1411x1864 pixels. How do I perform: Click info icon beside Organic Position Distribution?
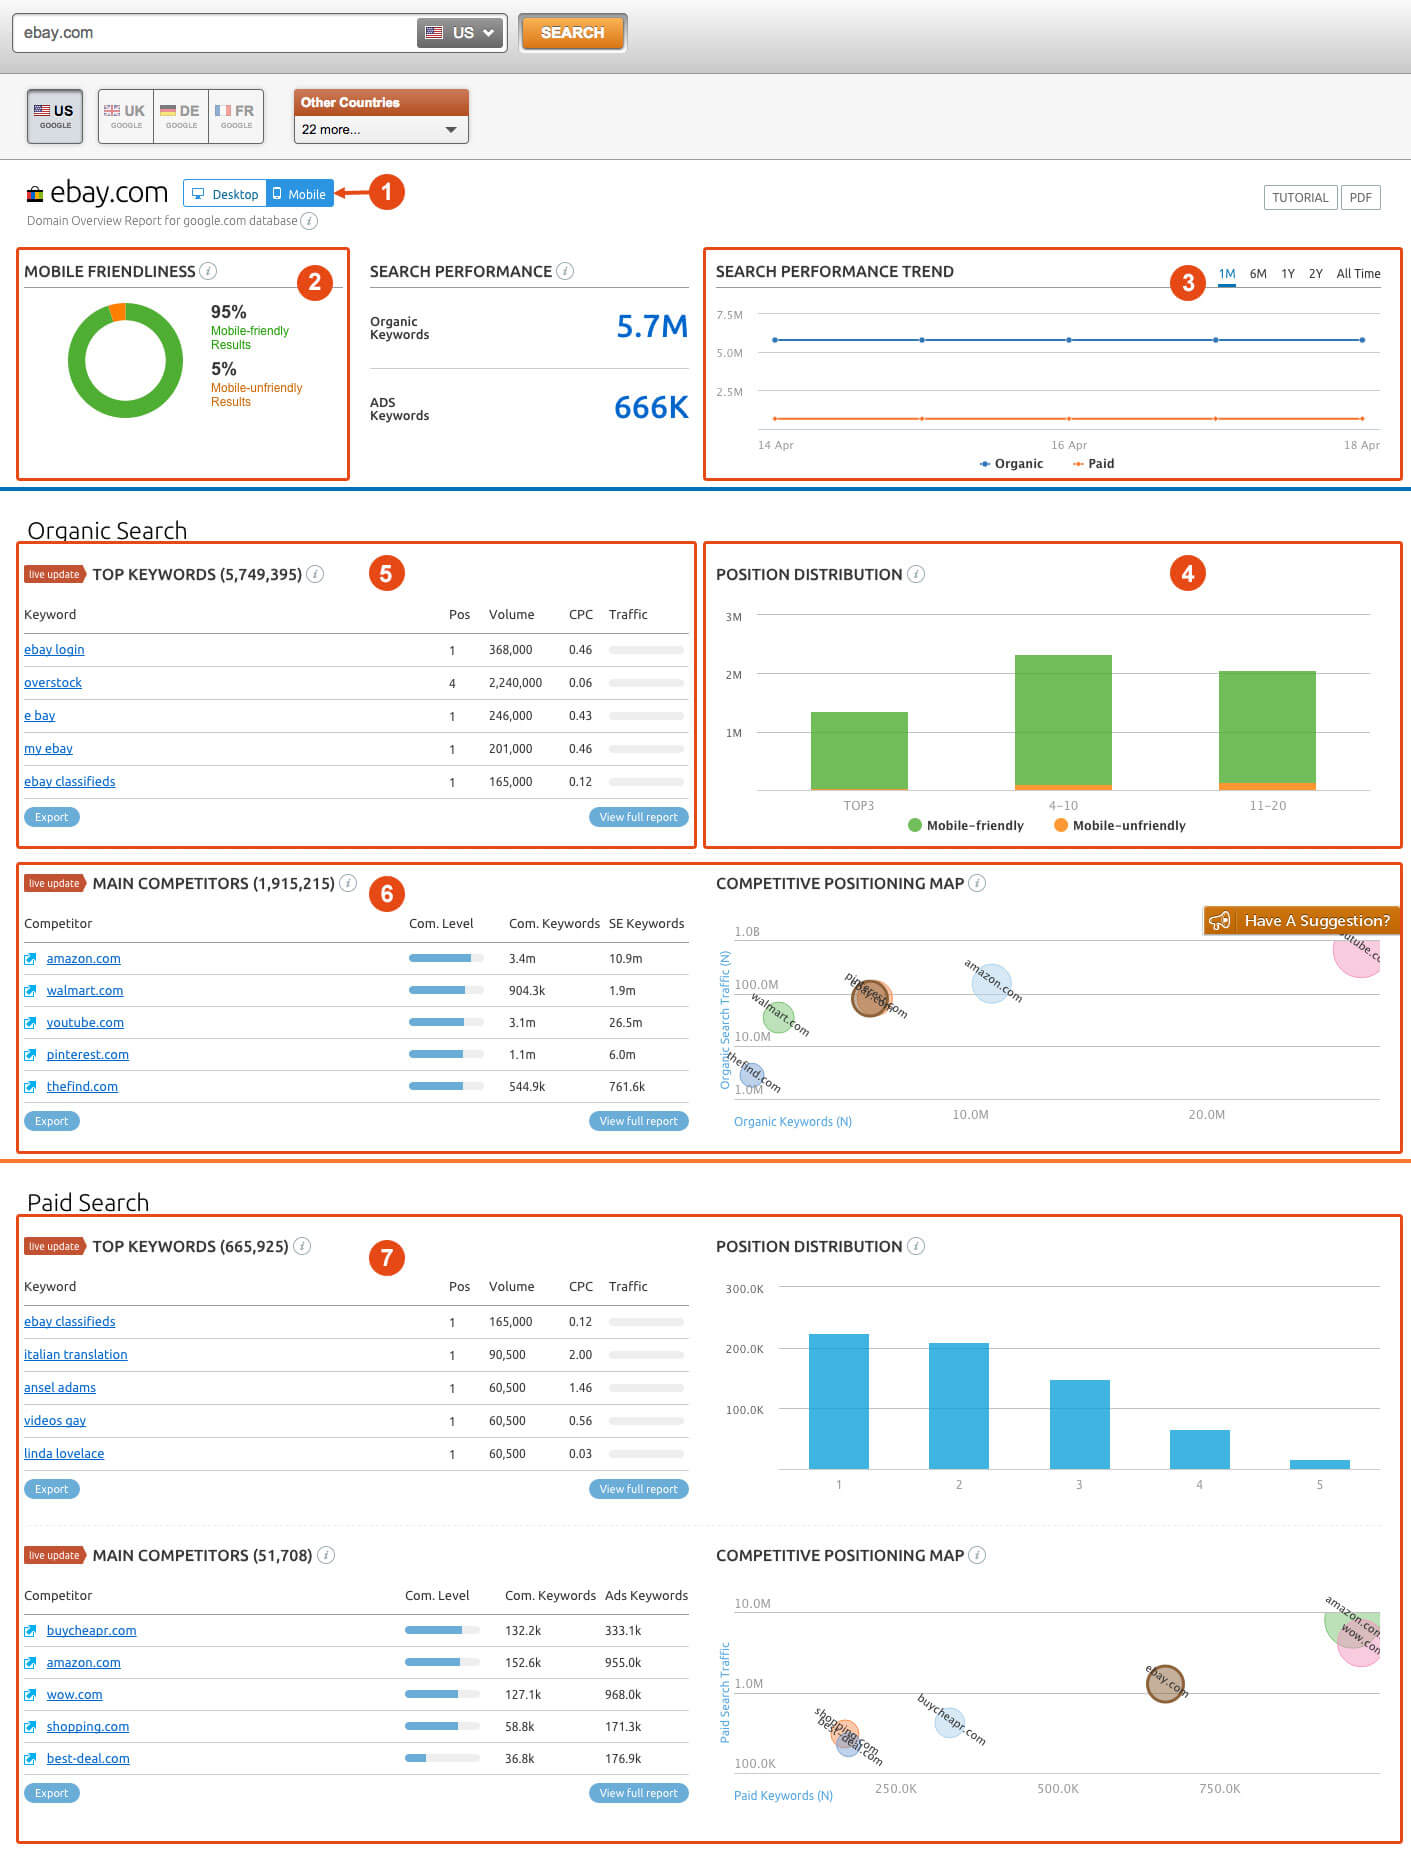(915, 574)
